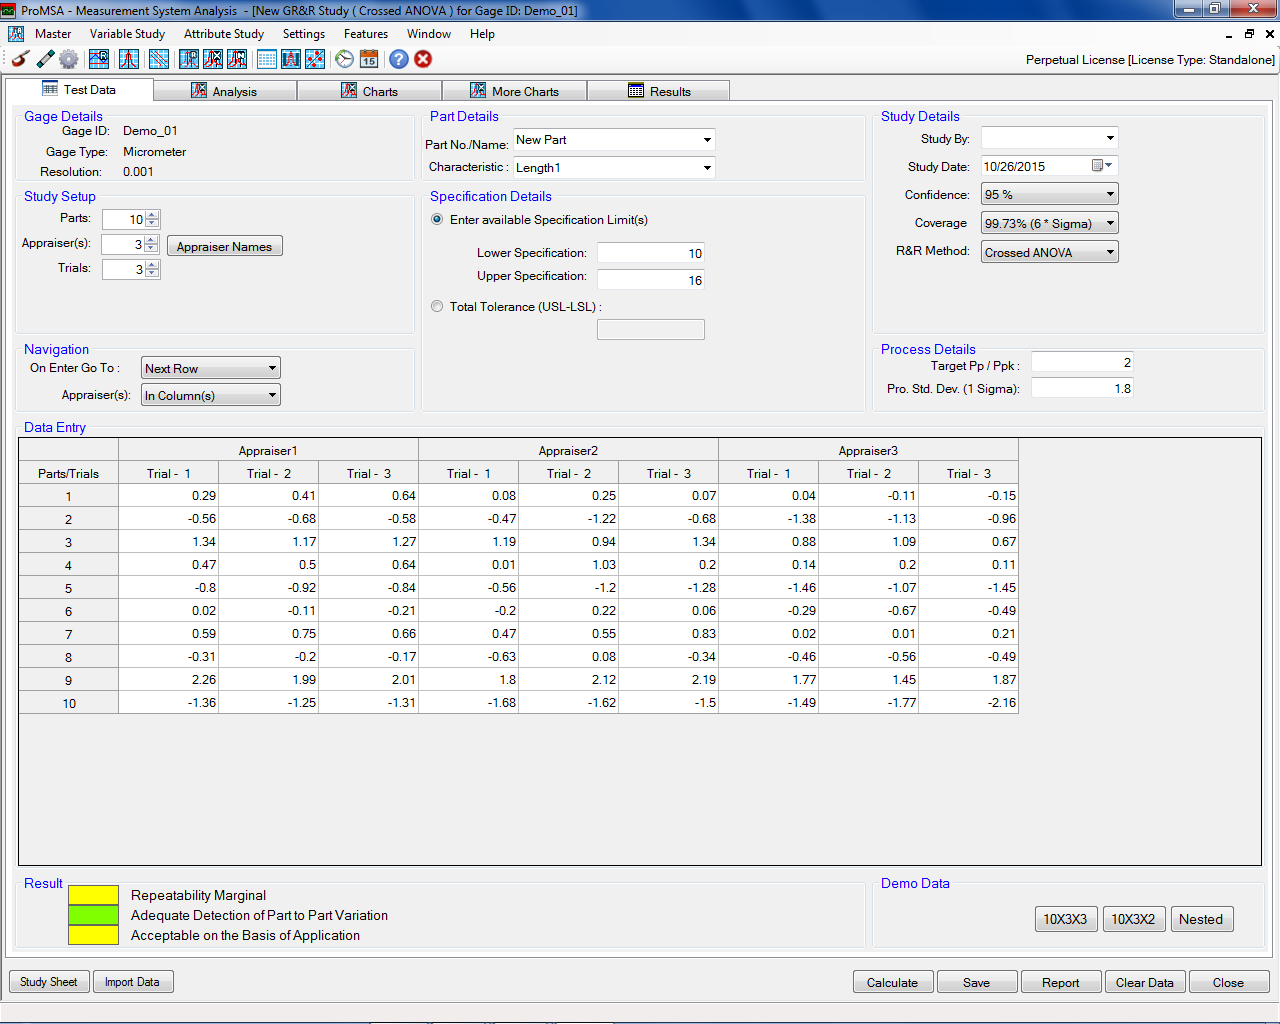Viewport: 1280px width, 1024px height.
Task: Click the green Adequate Detection result swatch
Action: click(94, 915)
